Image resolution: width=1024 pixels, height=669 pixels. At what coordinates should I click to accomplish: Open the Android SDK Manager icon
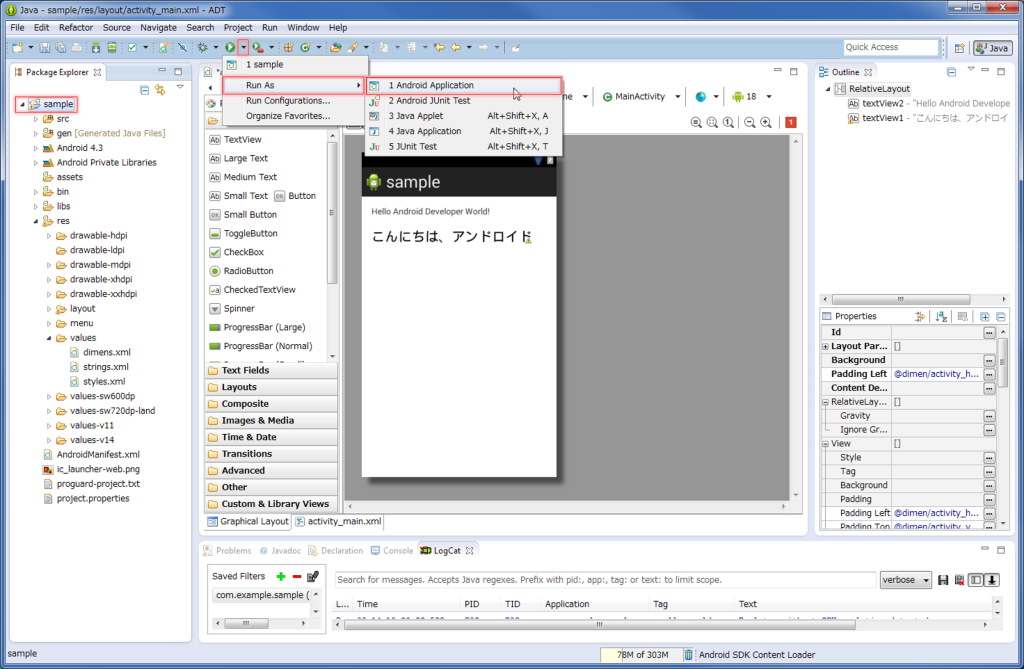coord(96,48)
